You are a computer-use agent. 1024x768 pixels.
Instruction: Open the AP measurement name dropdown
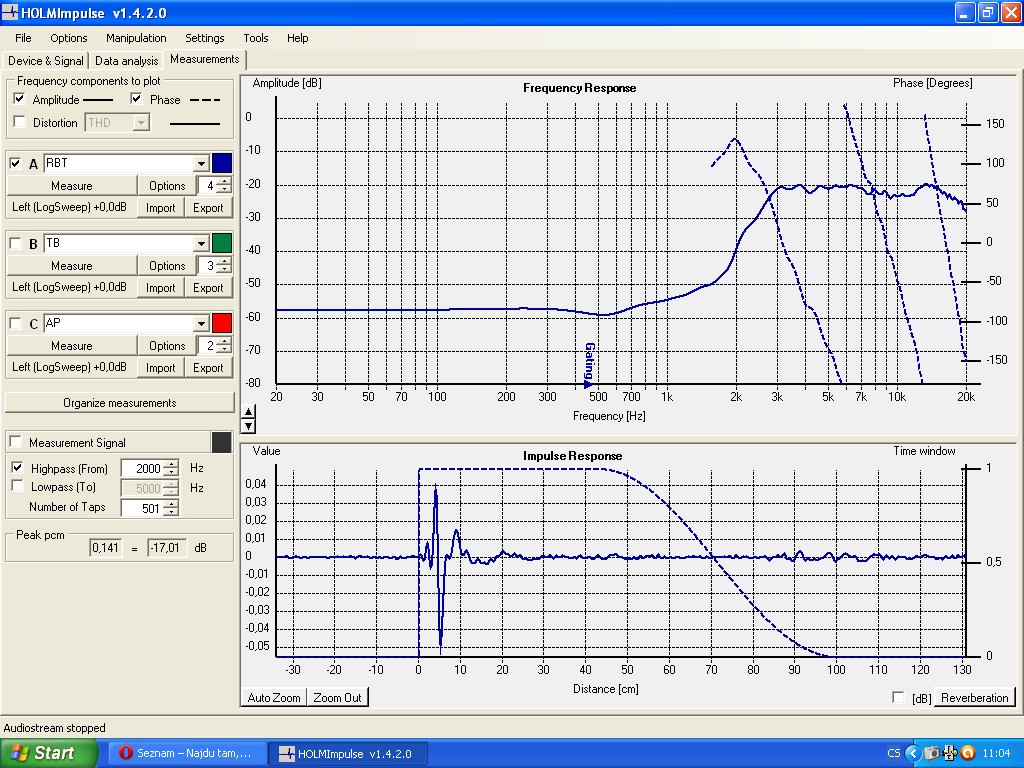pyautogui.click(x=201, y=323)
